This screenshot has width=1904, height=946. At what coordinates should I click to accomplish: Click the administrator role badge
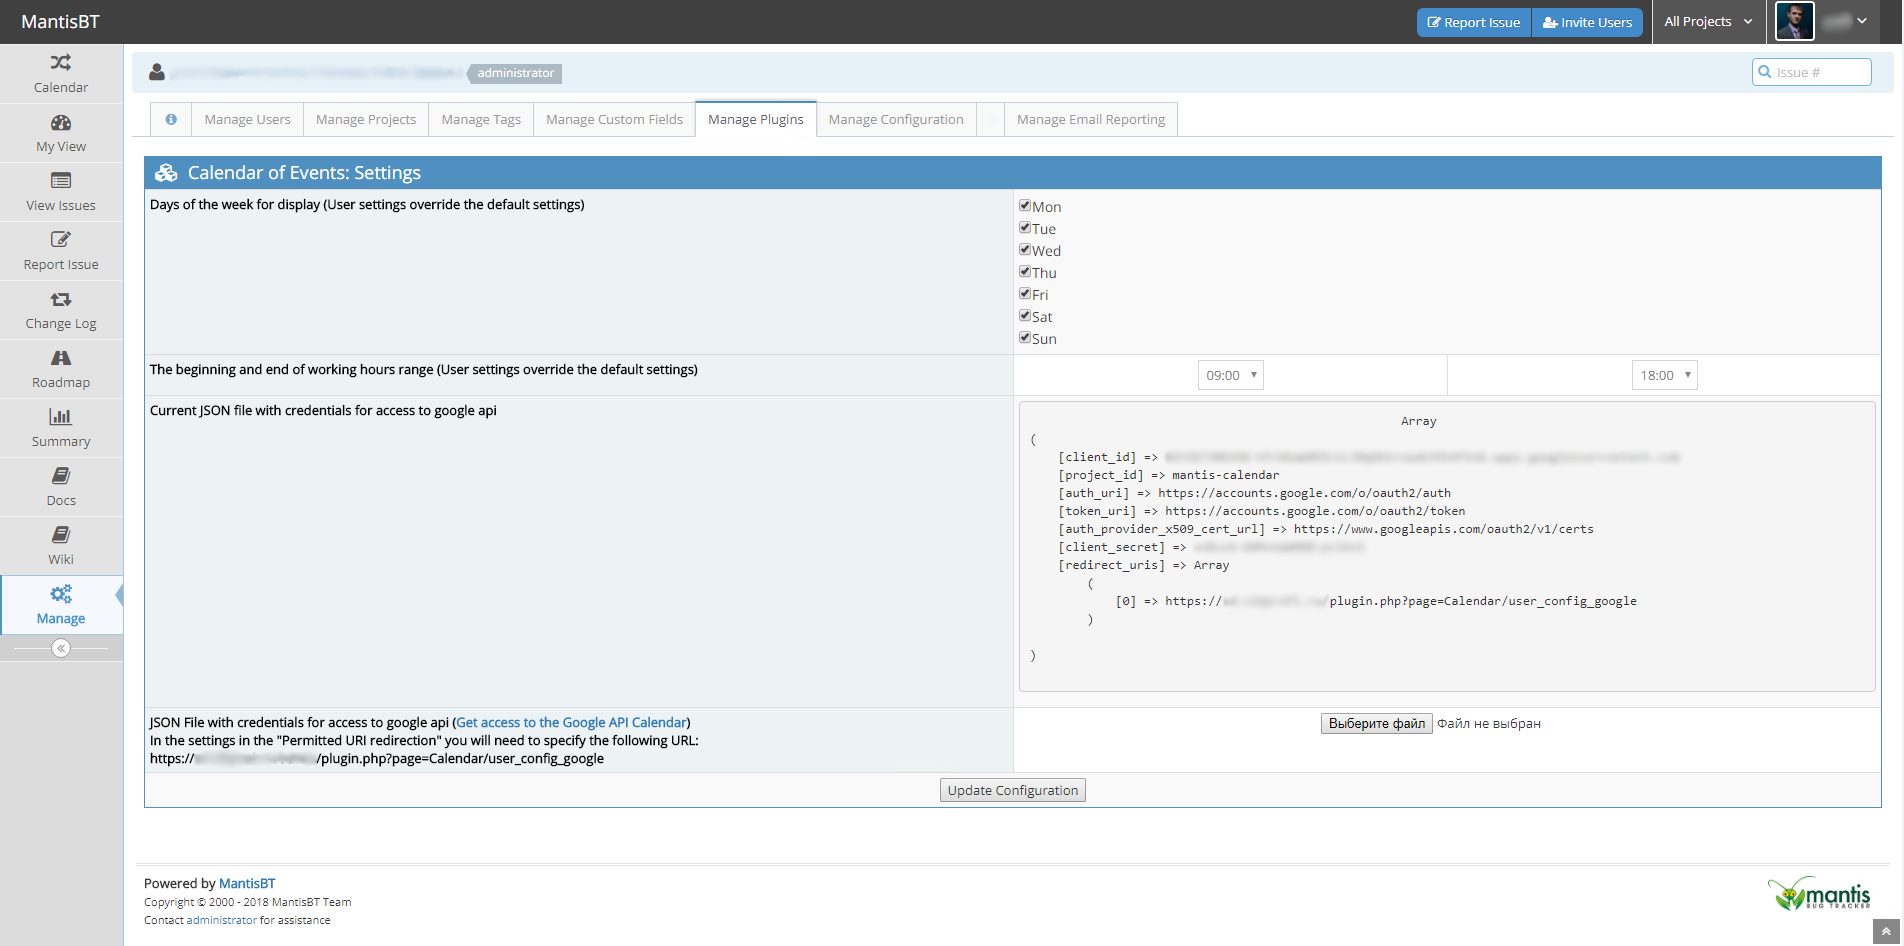click(515, 73)
